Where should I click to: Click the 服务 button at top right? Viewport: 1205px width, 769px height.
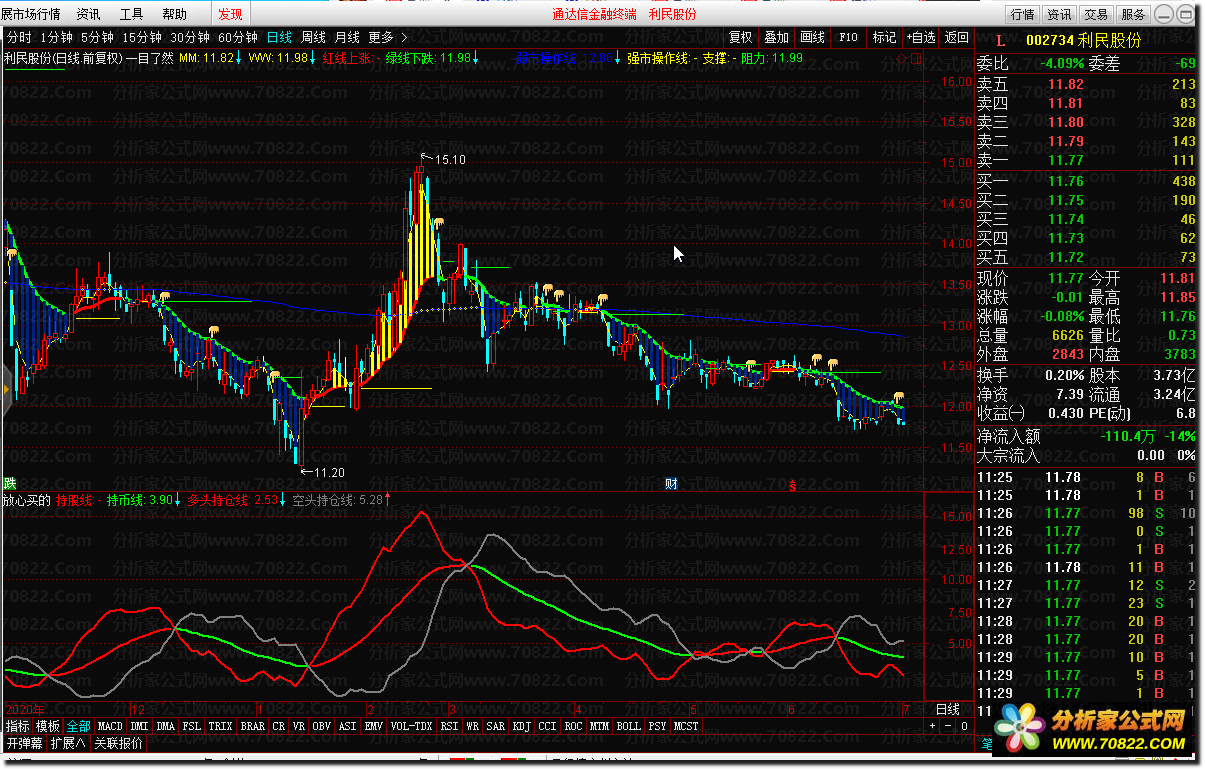1133,14
